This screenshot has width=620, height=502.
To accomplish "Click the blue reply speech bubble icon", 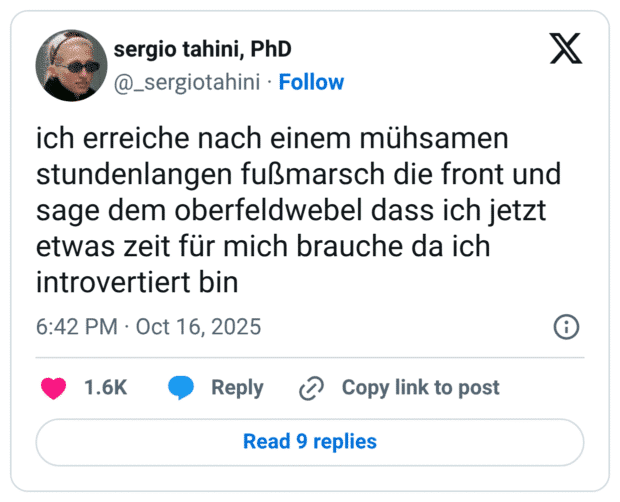I will pyautogui.click(x=181, y=388).
